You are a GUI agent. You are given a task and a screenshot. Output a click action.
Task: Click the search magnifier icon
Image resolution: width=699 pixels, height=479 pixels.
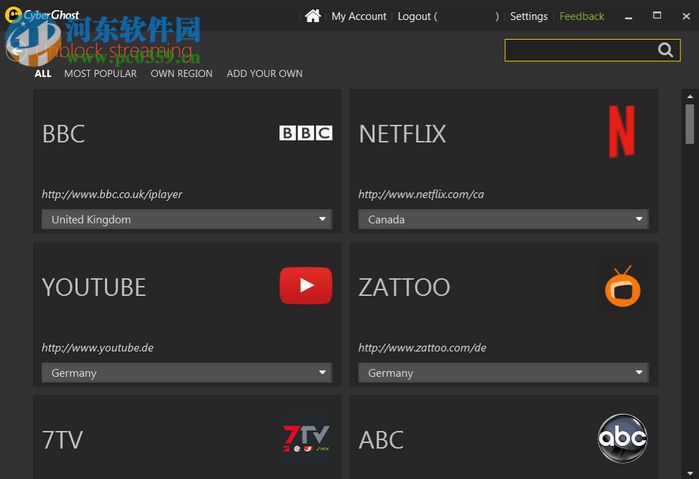coord(665,50)
